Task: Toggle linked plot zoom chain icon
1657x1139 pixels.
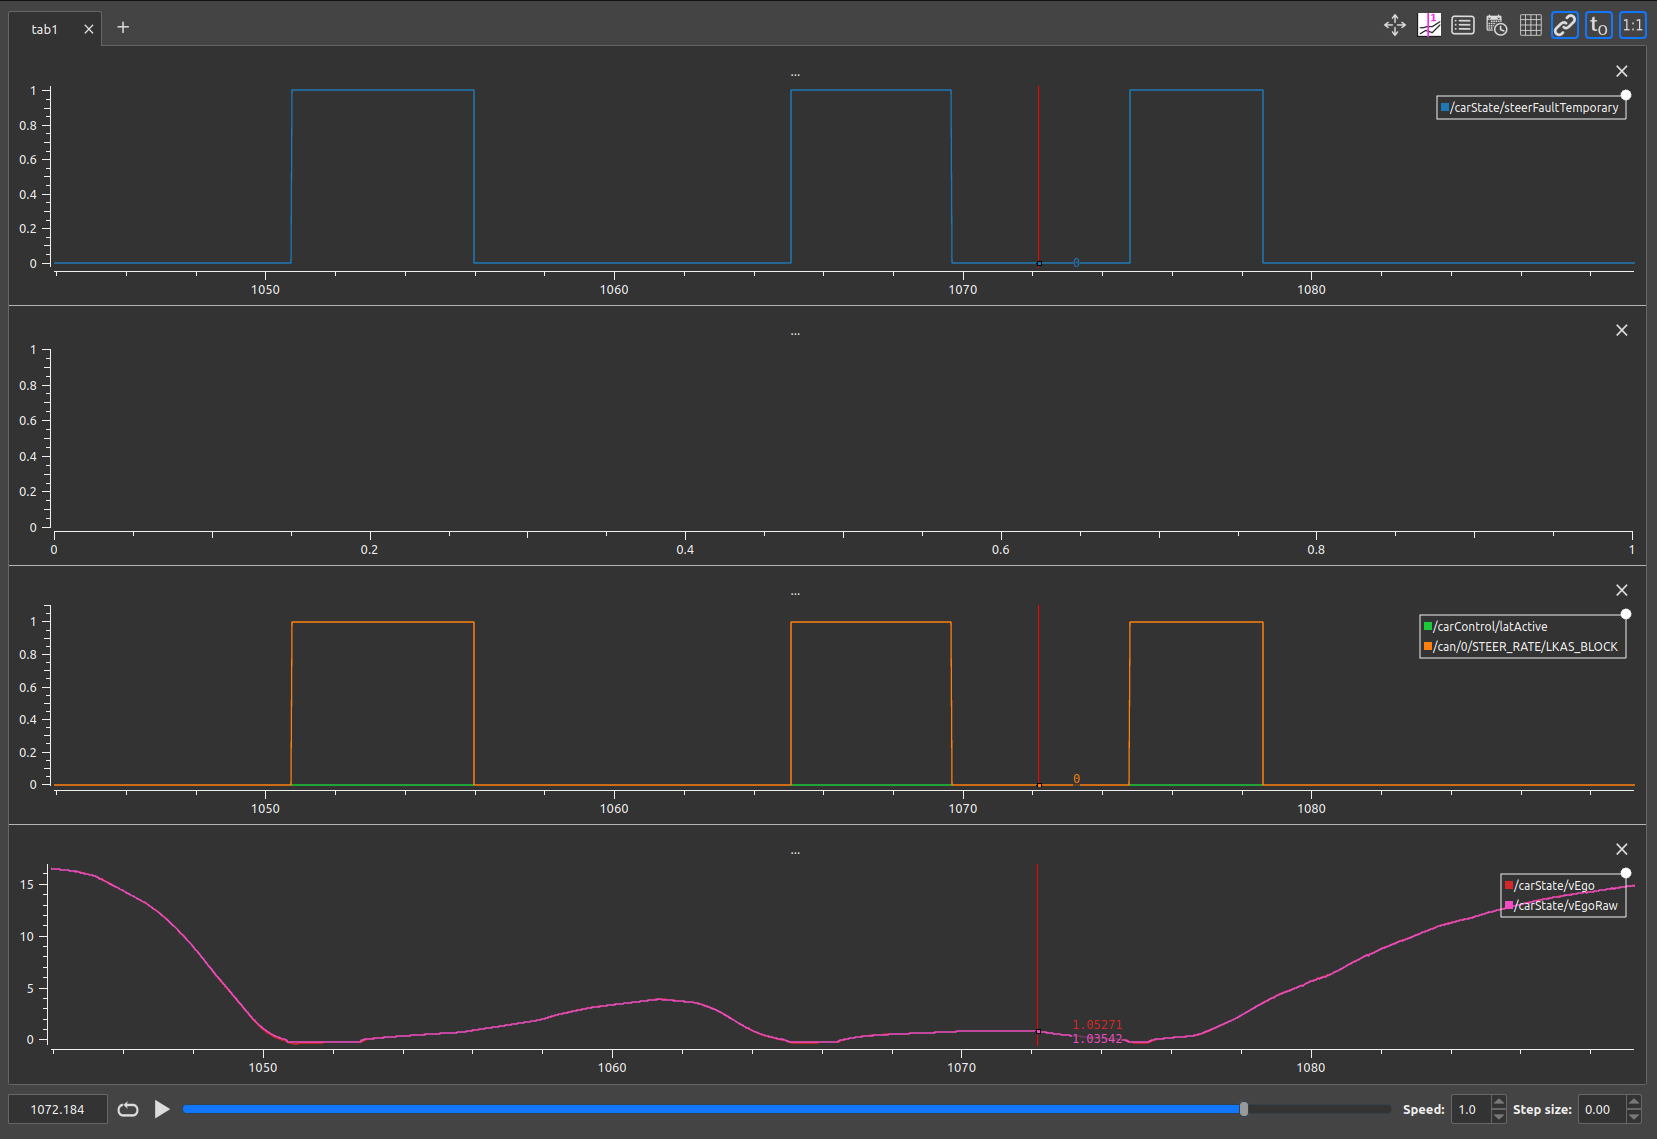Action: coord(1565,26)
